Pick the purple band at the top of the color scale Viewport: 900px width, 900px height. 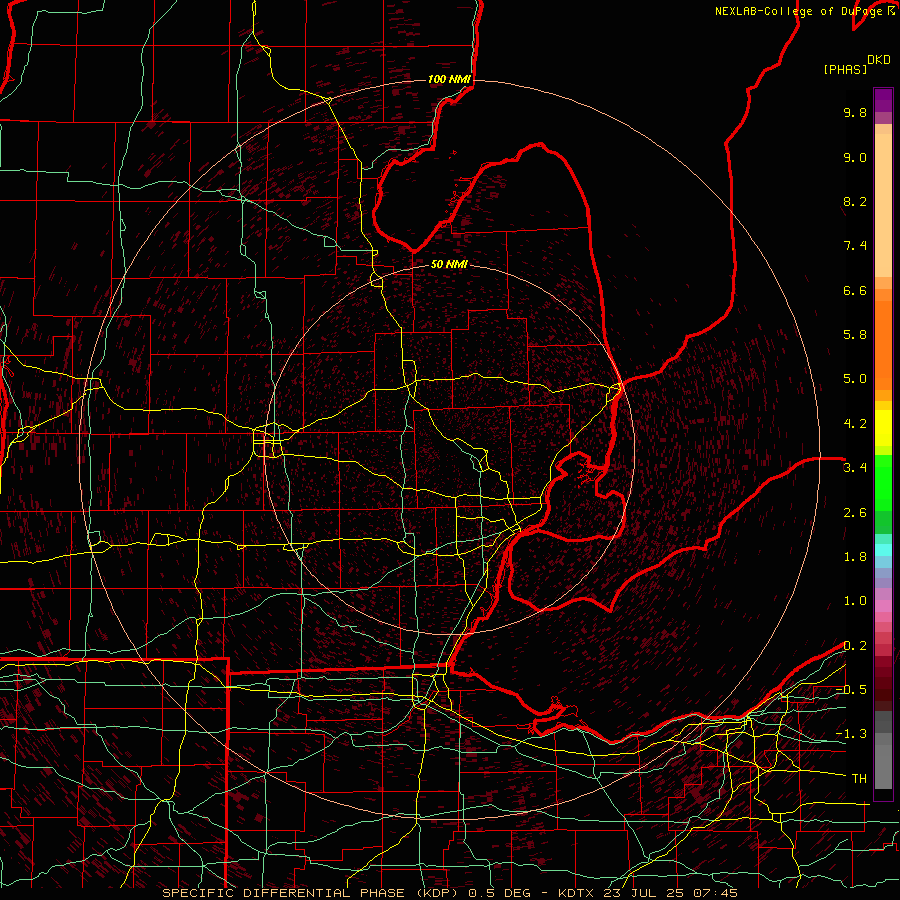(x=883, y=100)
